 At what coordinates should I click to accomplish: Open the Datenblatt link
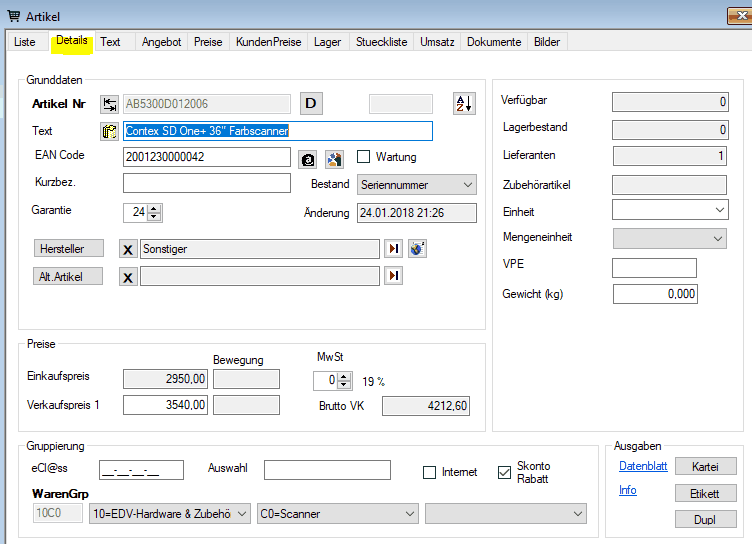[643, 466]
